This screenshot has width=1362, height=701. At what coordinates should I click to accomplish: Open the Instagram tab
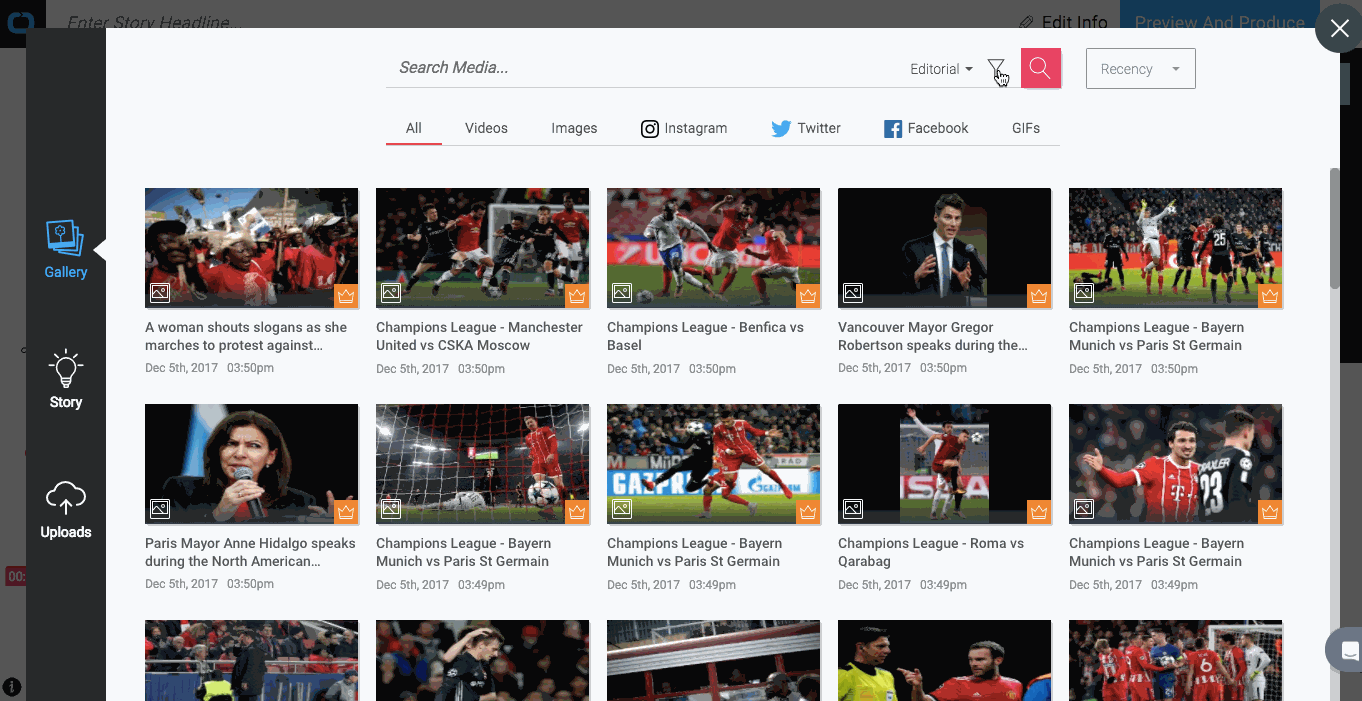[x=684, y=128]
